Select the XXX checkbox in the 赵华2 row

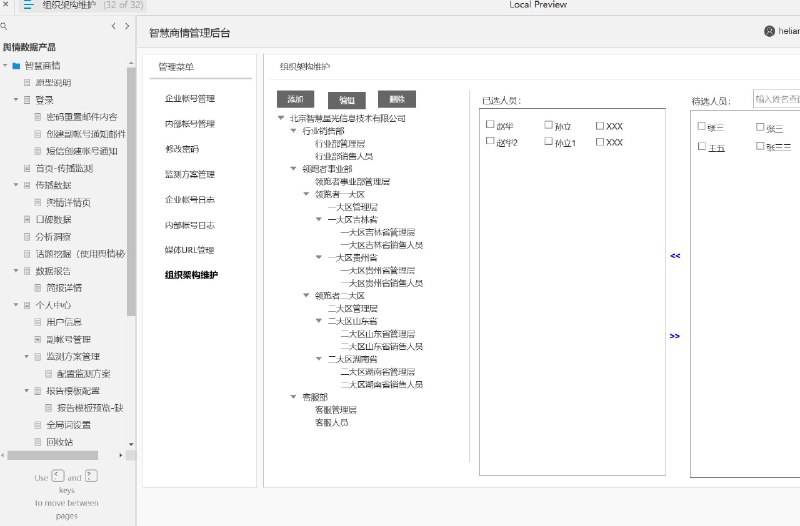pyautogui.click(x=600, y=142)
